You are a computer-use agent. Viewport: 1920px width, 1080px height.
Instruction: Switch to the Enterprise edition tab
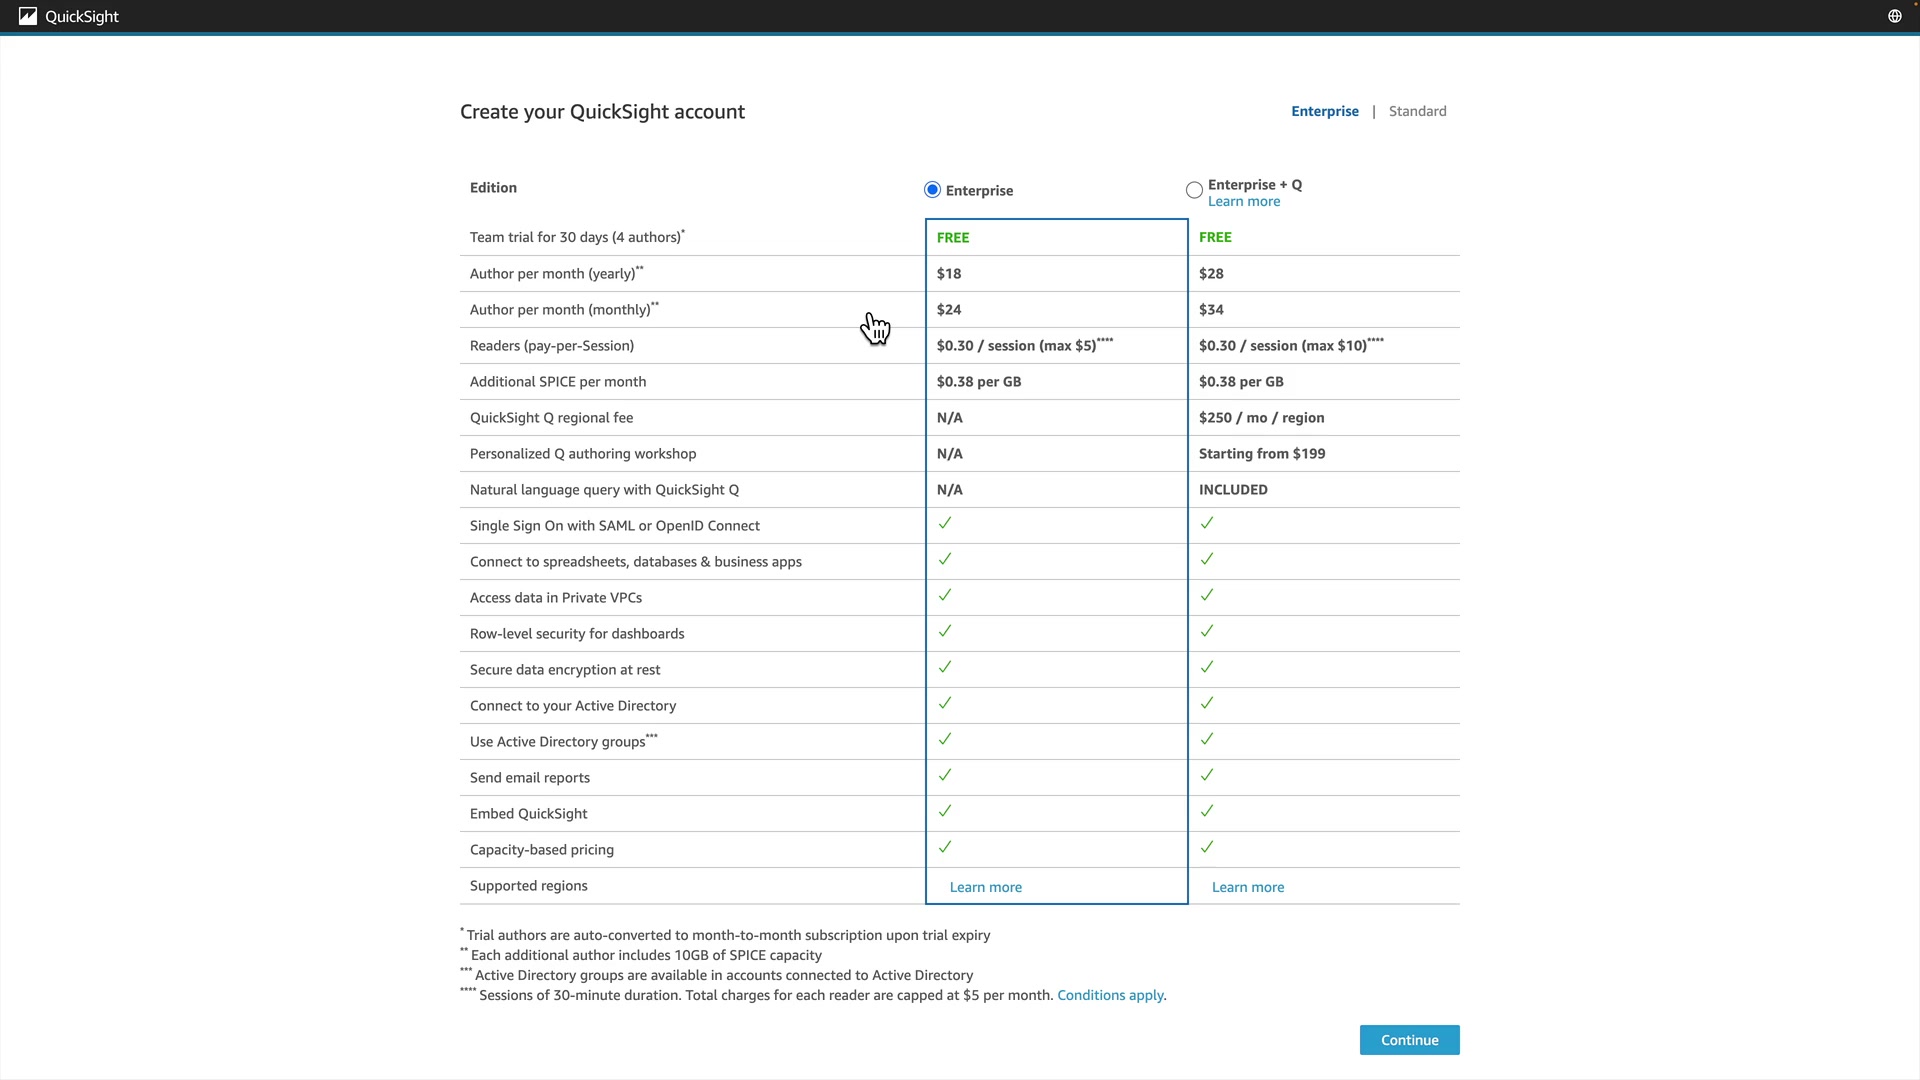click(1324, 111)
